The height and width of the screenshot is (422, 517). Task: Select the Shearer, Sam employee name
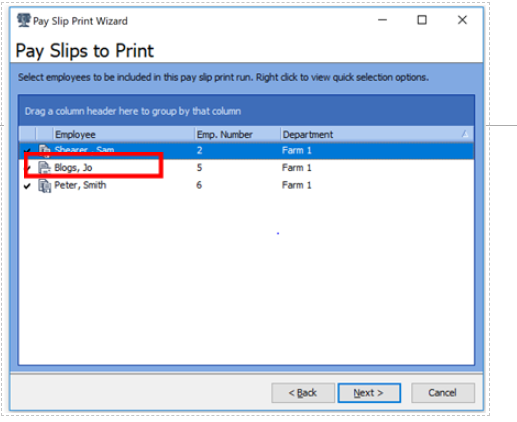point(84,150)
